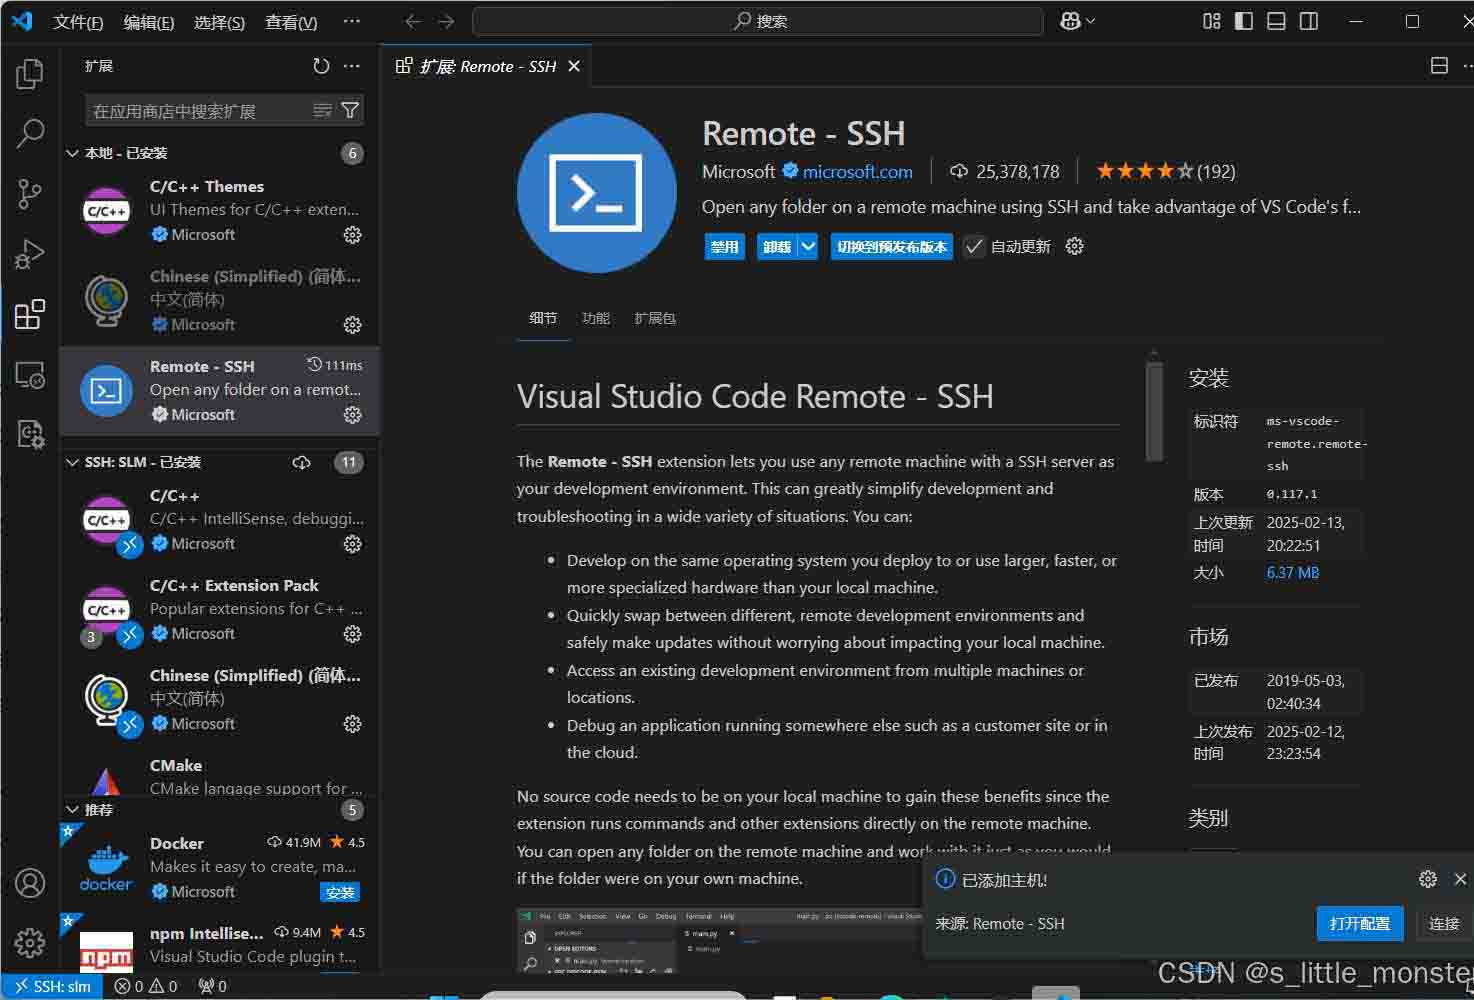Viewport: 1474px width, 1000px height.
Task: Switch to the Features tab
Action: (595, 318)
